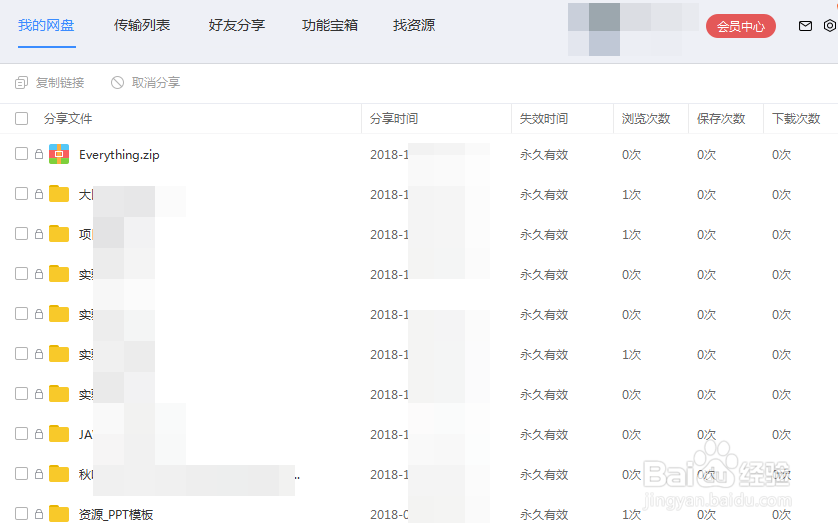Click the 保存次数 column header
The width and height of the screenshot is (838, 529).
pyautogui.click(x=721, y=119)
